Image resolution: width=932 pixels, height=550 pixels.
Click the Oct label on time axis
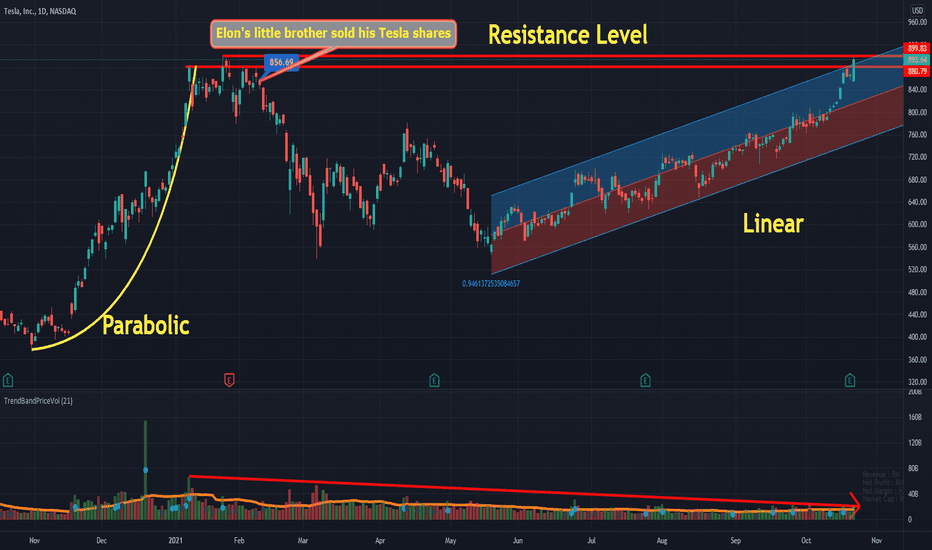tap(806, 540)
